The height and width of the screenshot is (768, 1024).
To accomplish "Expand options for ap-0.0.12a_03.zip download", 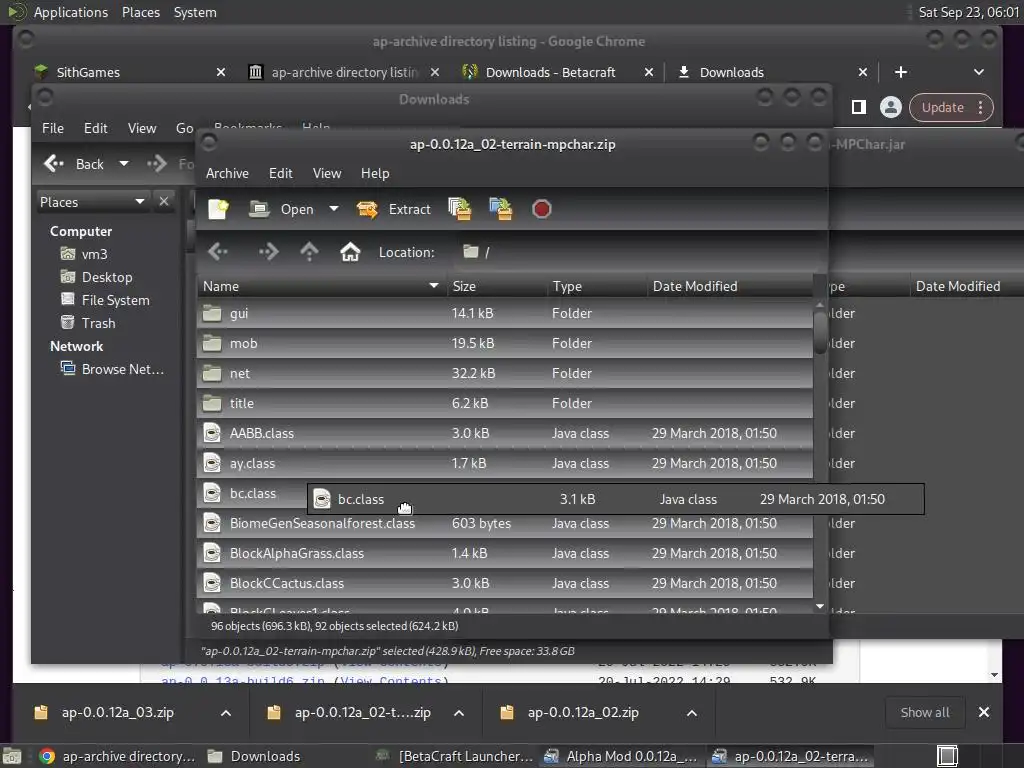I will 226,713.
